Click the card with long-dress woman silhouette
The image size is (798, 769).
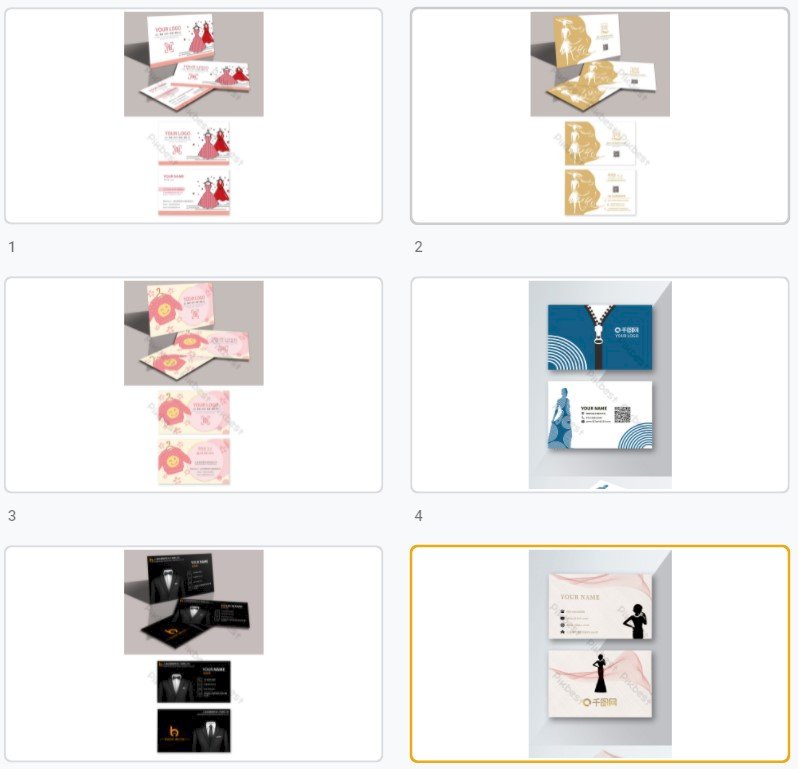(x=600, y=683)
